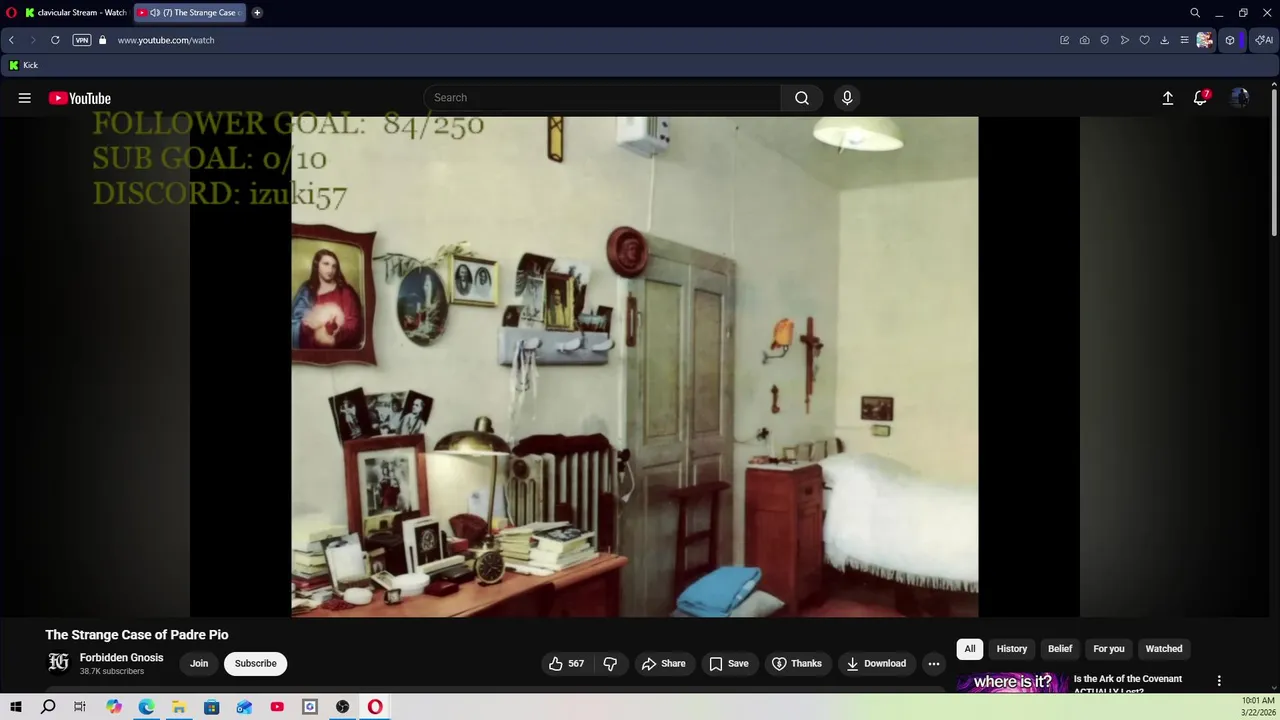Viewport: 1280px width, 720px height.
Task: Select The Strange Case browser tab
Action: point(190,12)
